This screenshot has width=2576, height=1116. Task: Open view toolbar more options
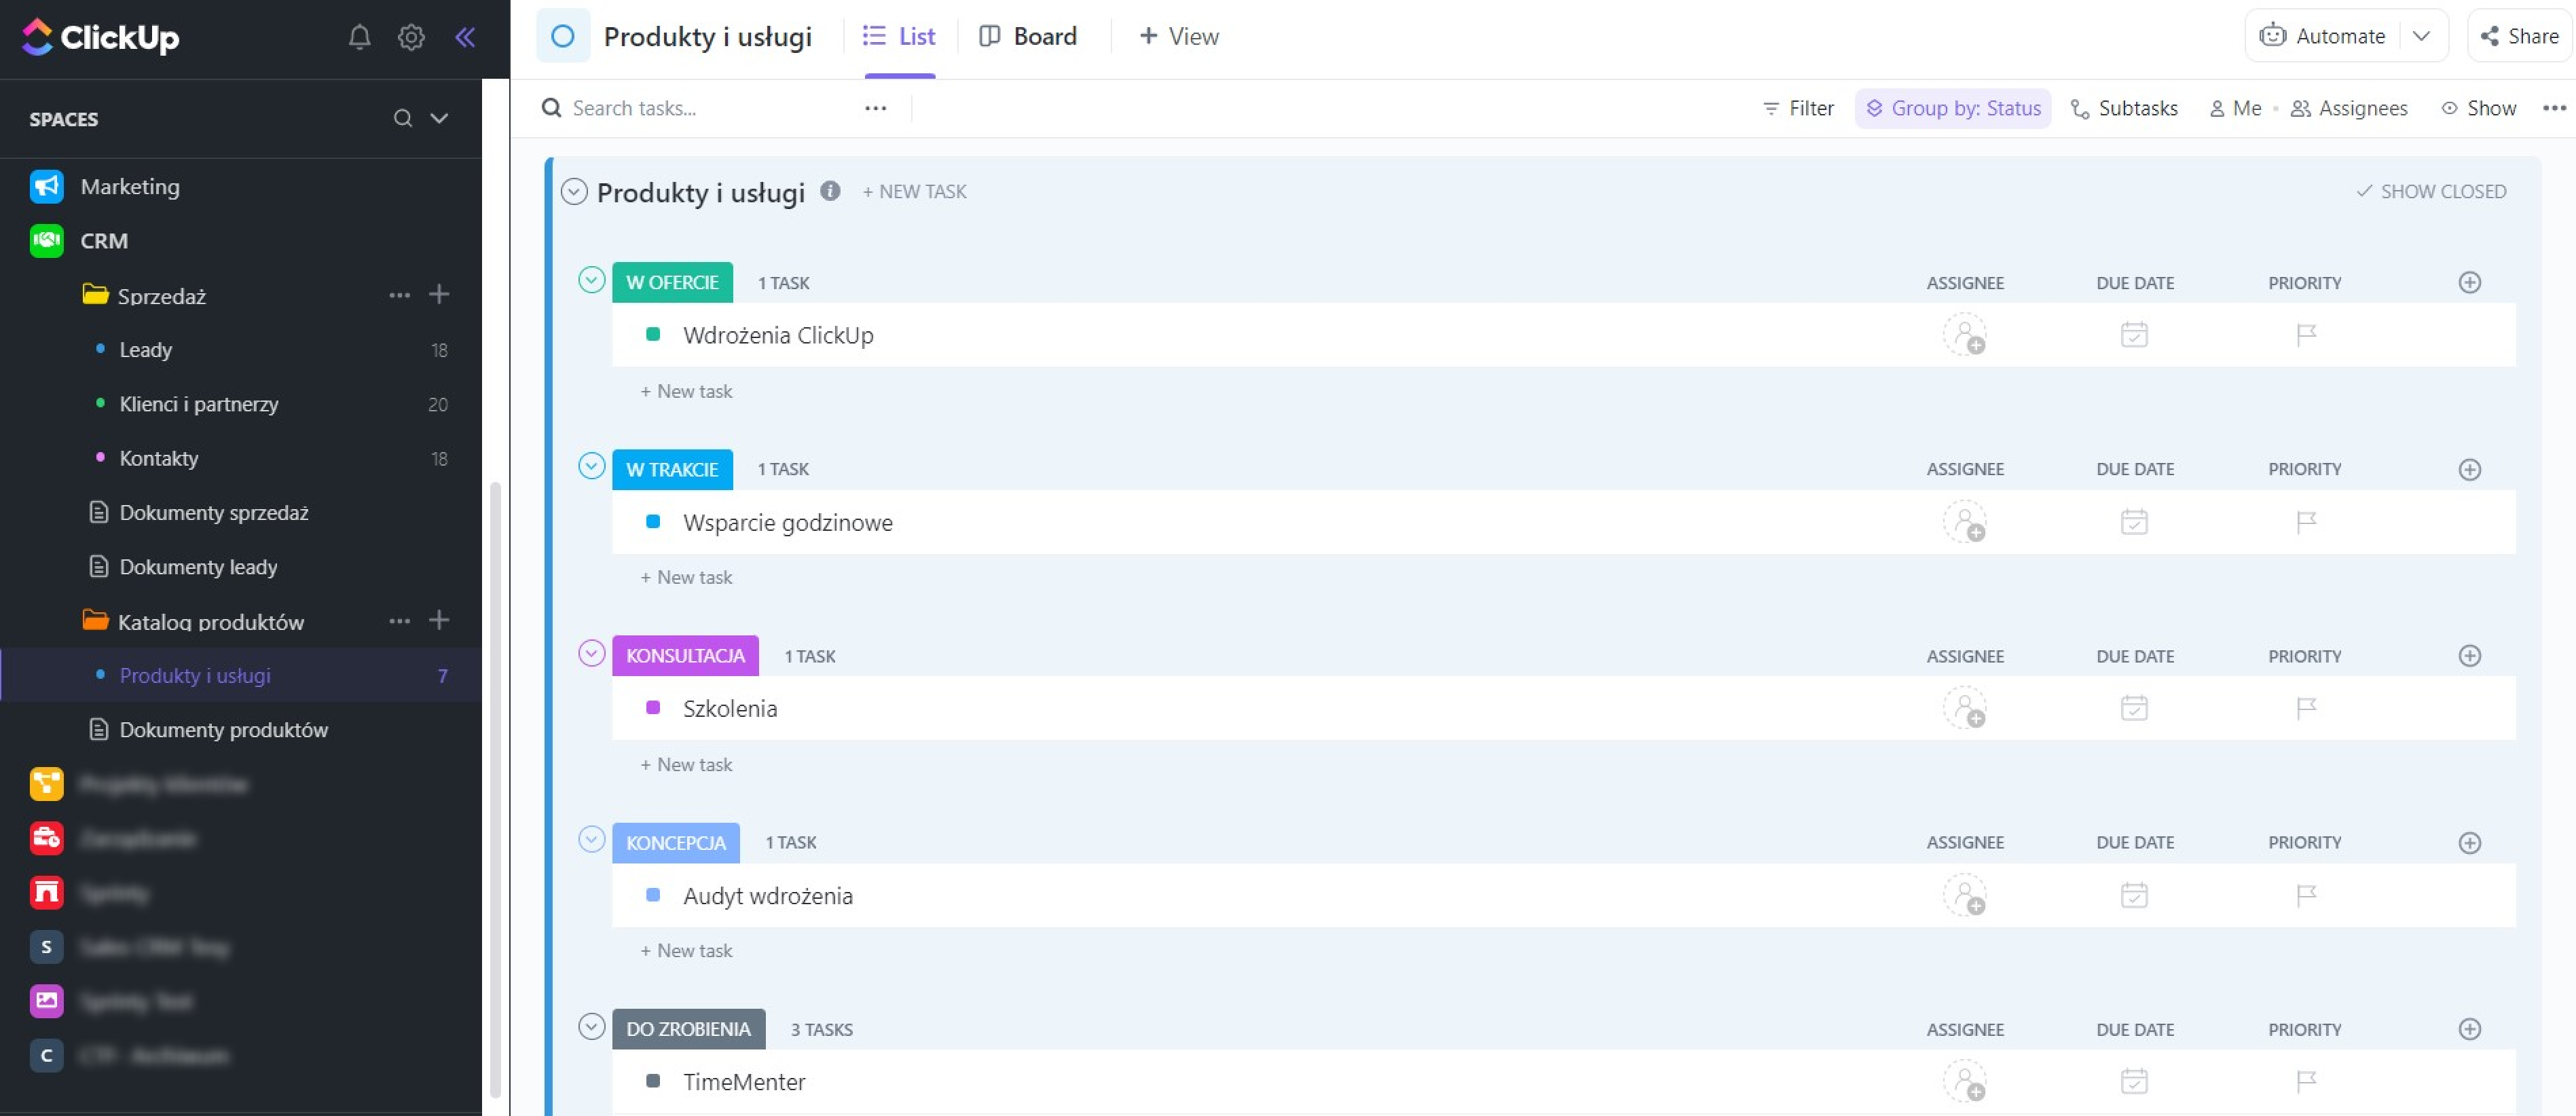[x=2554, y=108]
